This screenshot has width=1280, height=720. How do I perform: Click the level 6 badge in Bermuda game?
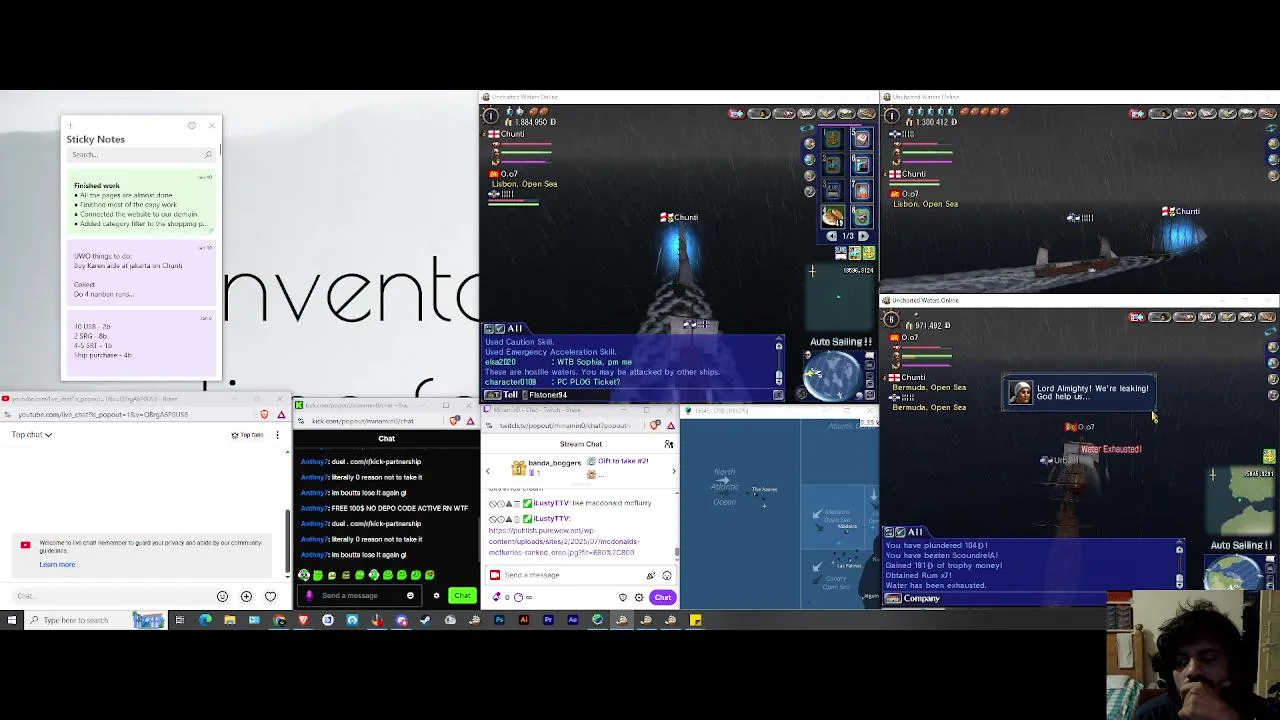[891, 320]
